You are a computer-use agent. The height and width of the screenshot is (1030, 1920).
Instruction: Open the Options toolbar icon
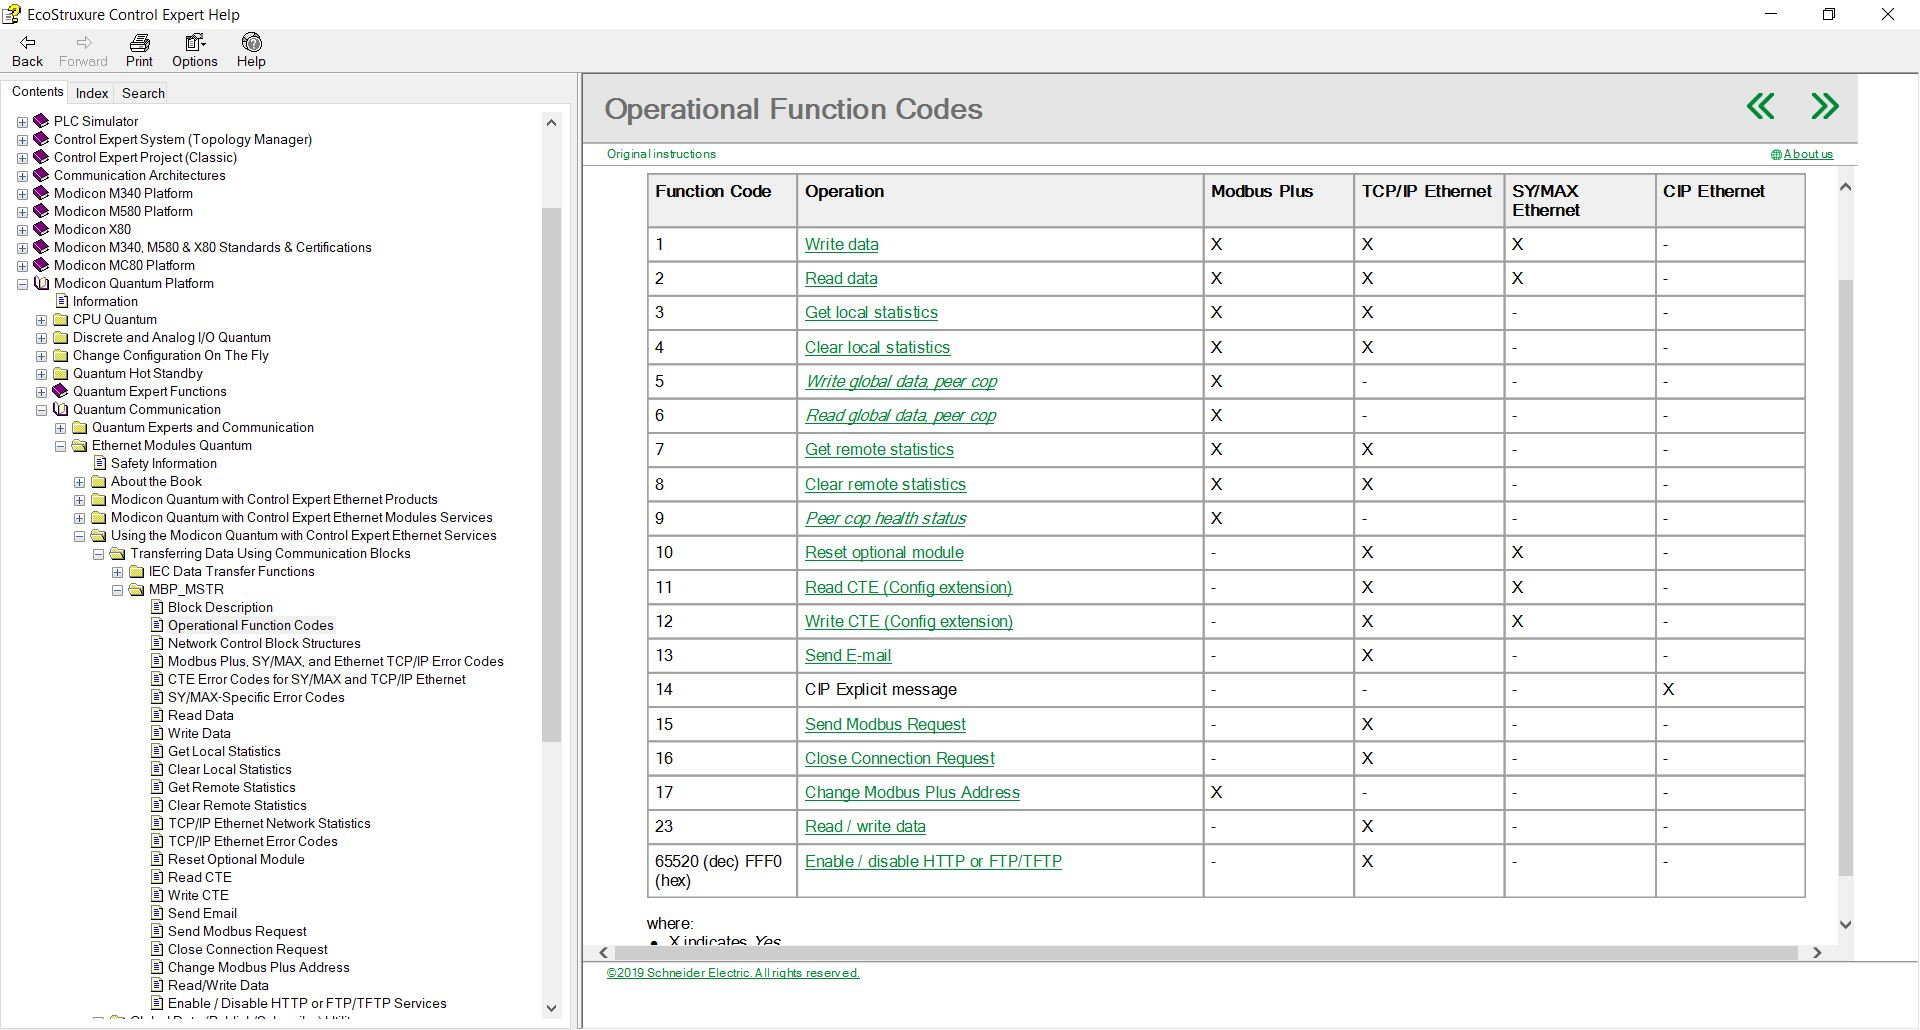[x=195, y=42]
